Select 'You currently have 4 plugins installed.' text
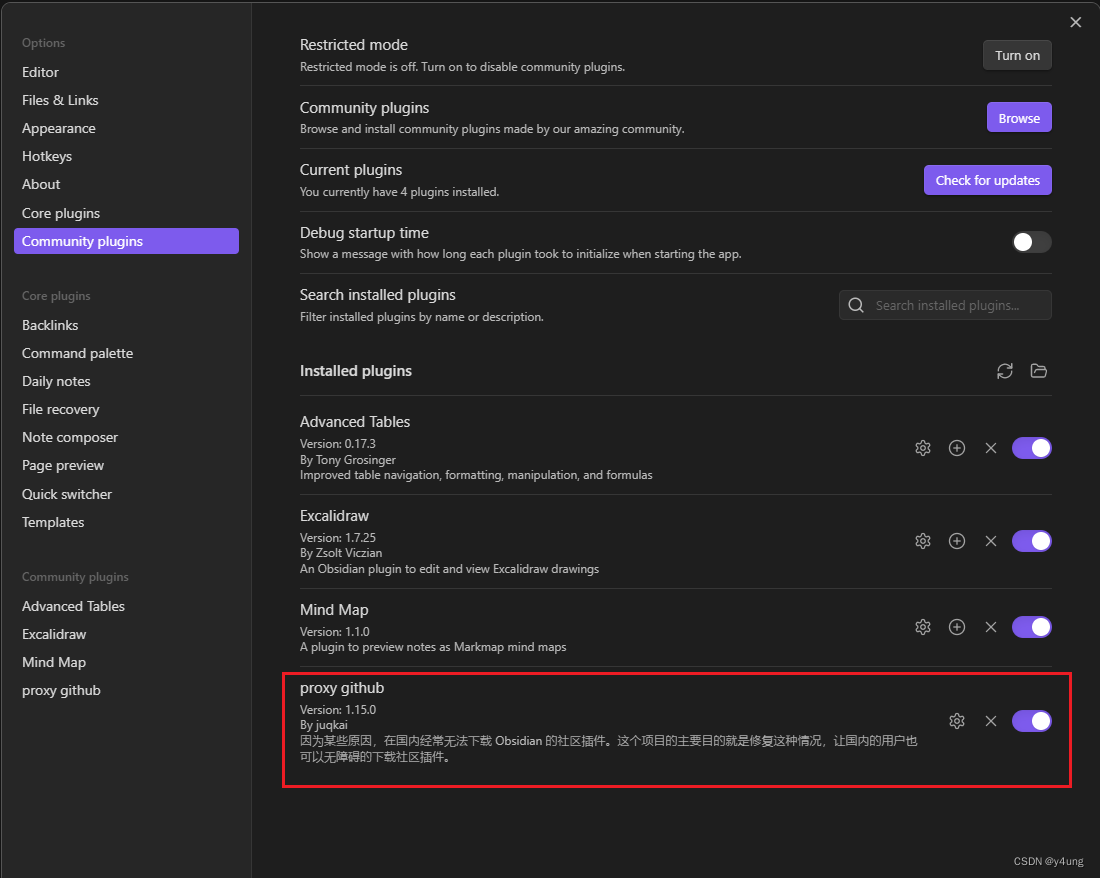The height and width of the screenshot is (878, 1100). tap(399, 192)
